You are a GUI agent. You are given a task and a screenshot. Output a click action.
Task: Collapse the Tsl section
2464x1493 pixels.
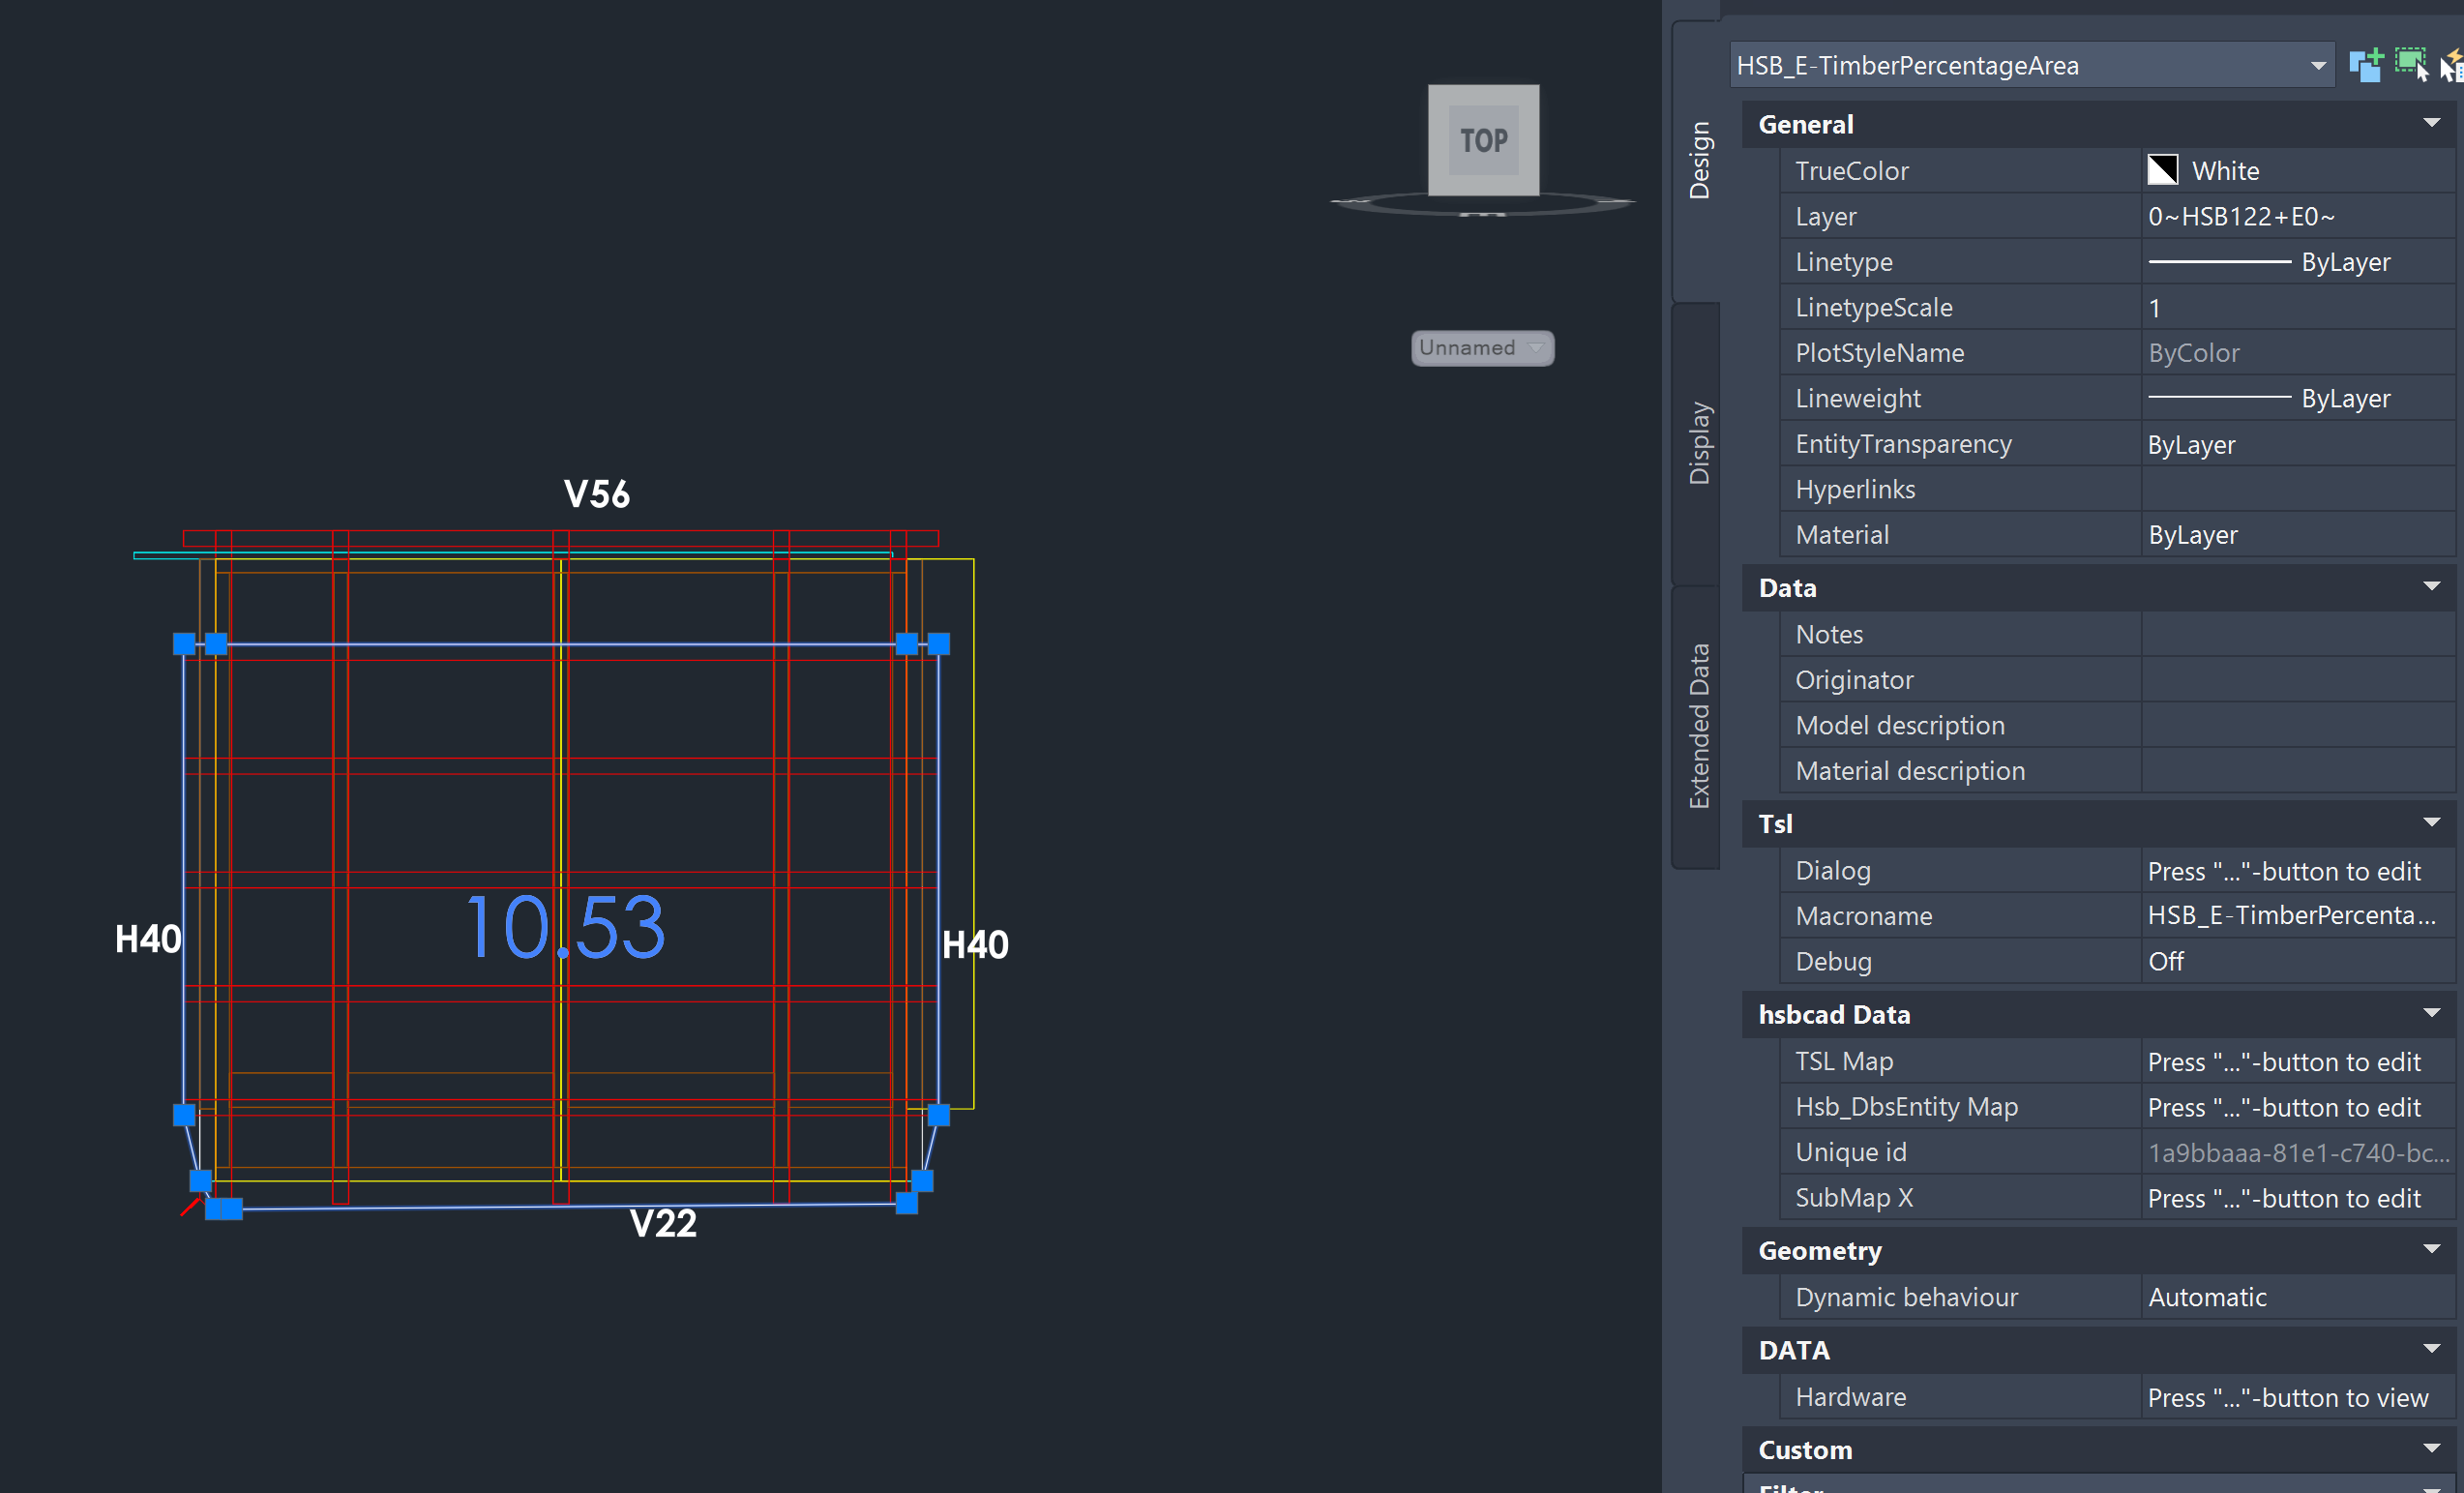click(2431, 823)
